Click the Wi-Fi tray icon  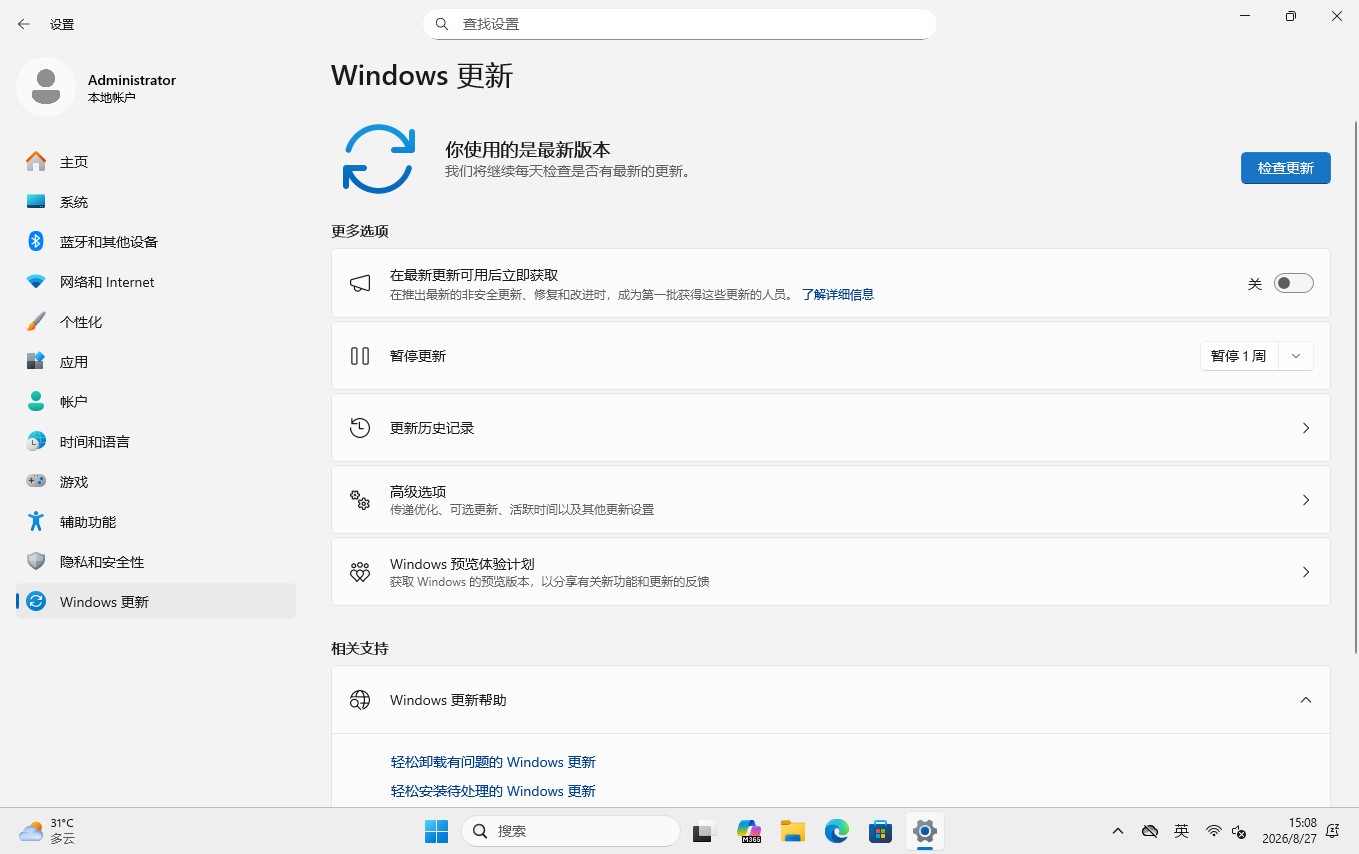pyautogui.click(x=1213, y=831)
